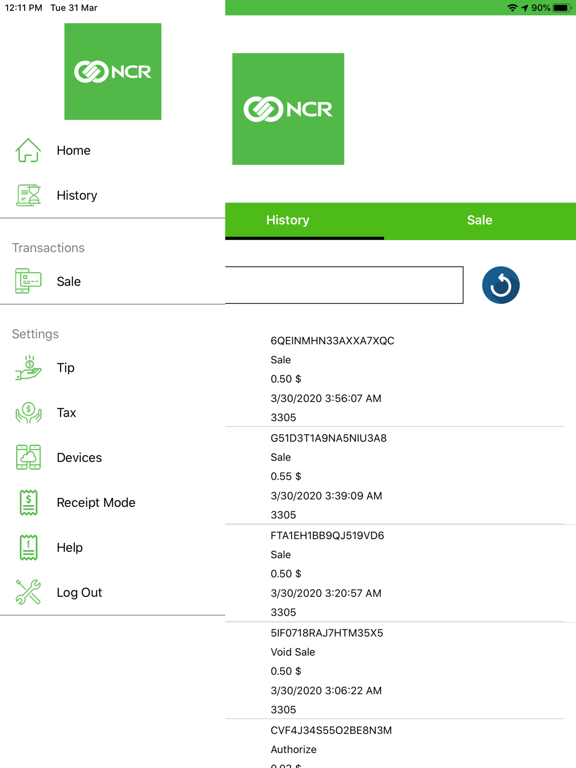Click the large NCR logo on main page
Screen dimensions: 576x768
(x=288, y=109)
